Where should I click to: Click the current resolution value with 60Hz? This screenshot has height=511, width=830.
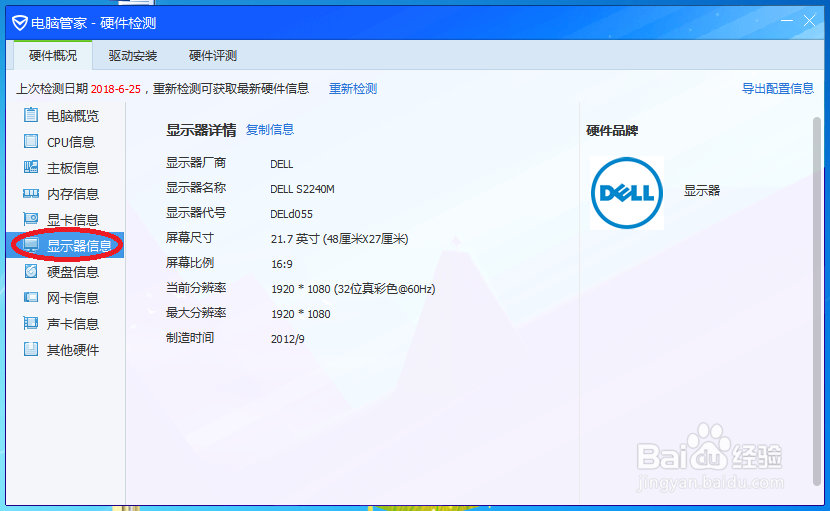353,289
